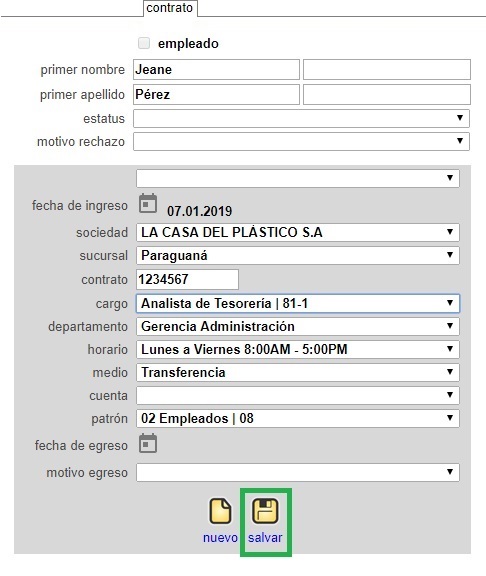This screenshot has width=486, height=576.
Task: Open the motivo rechazo dropdown
Action: 301,141
